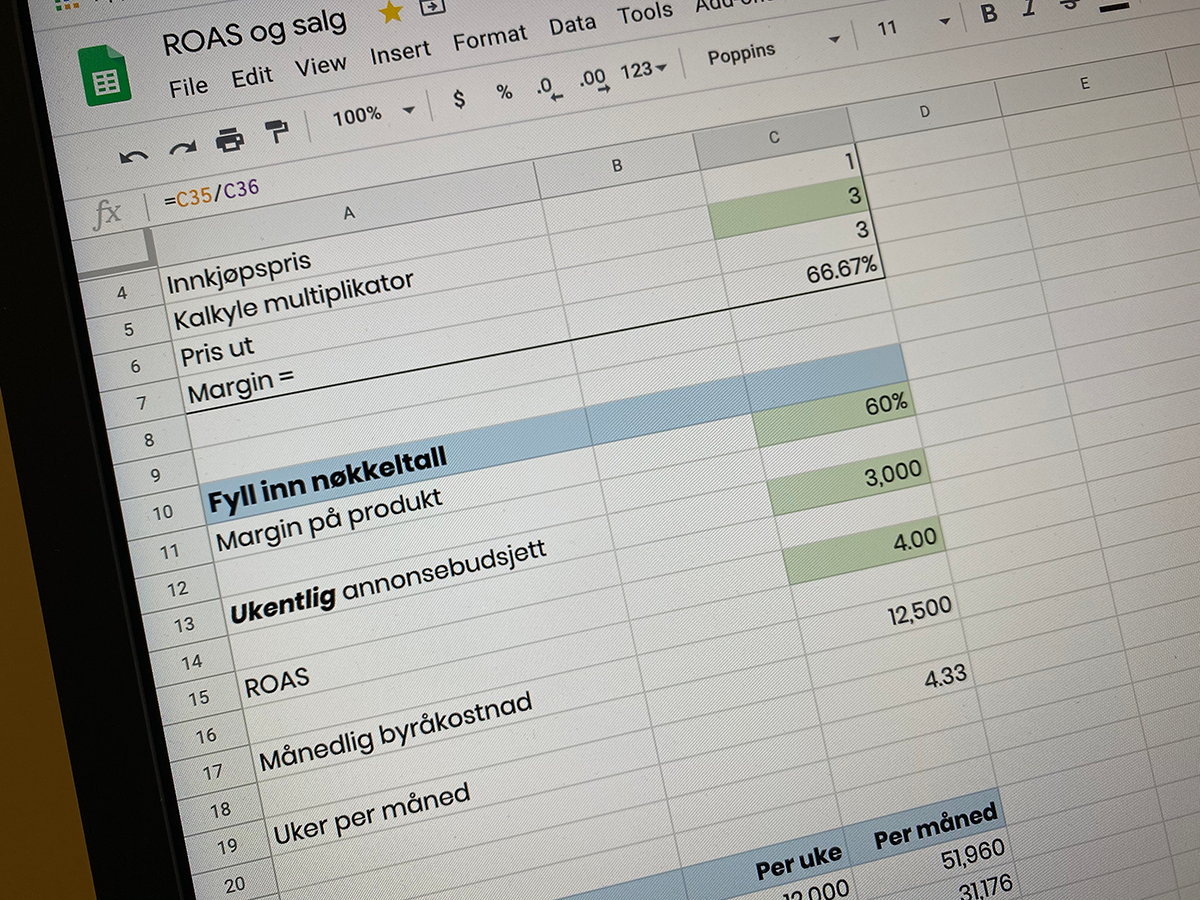The height and width of the screenshot is (900, 1200).
Task: Click the move to folder icon
Action: (x=432, y=7)
